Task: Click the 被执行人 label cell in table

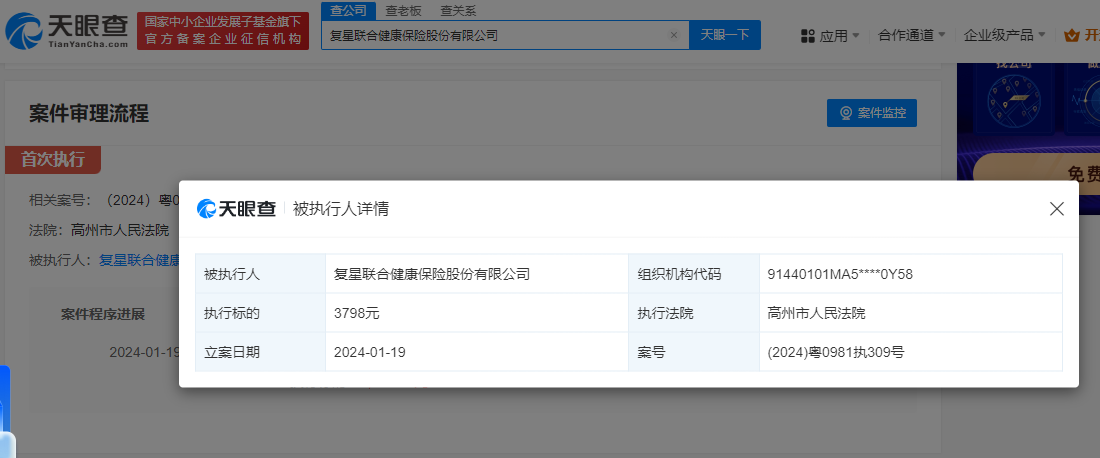Action: (x=260, y=274)
